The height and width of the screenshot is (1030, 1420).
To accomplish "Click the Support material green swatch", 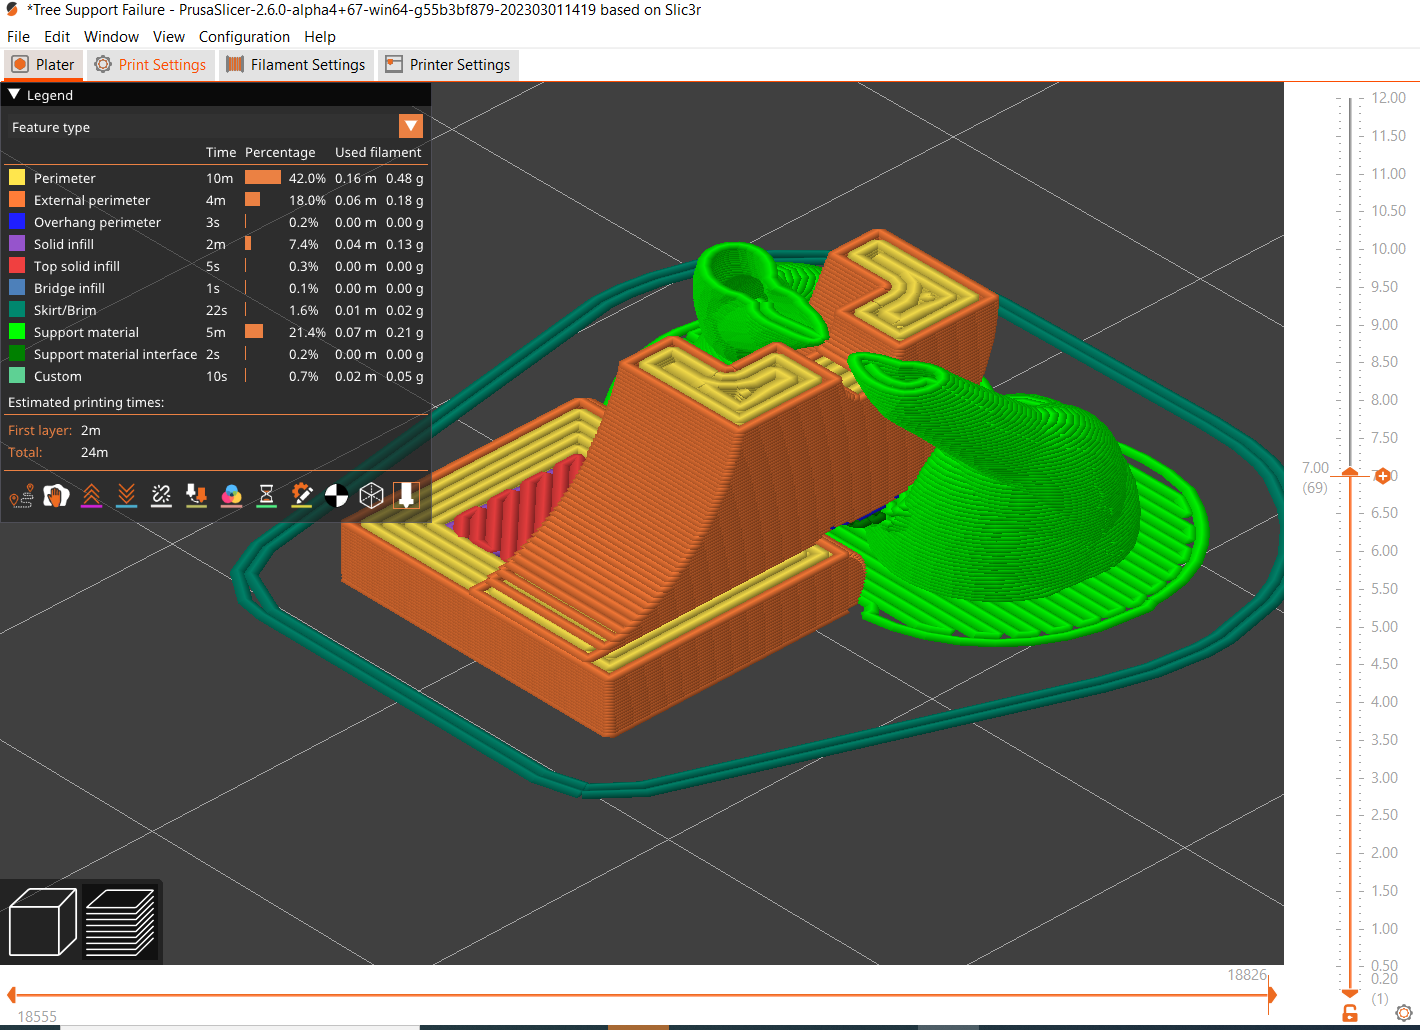I will point(17,331).
